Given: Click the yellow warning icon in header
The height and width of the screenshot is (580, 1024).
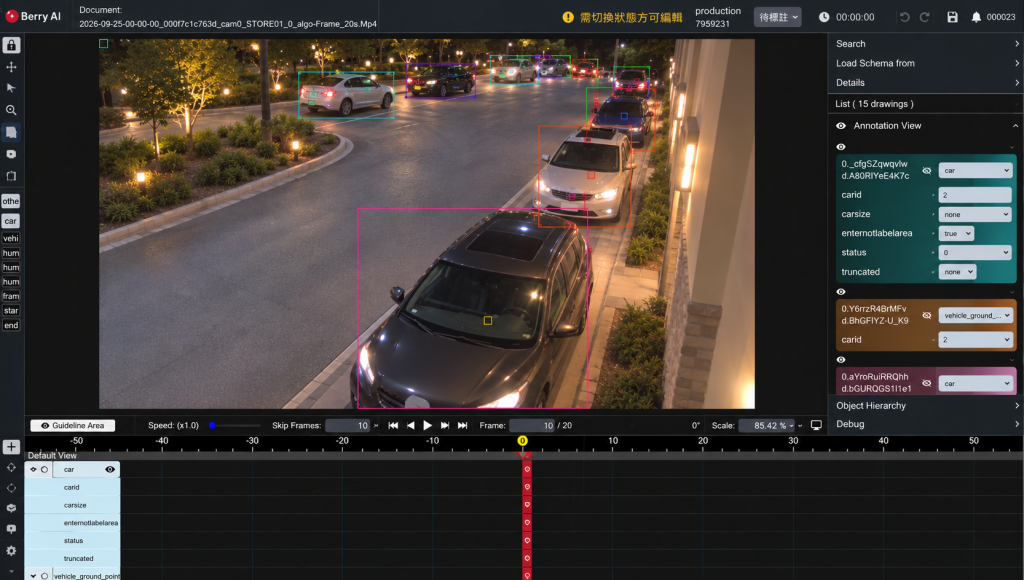Looking at the screenshot, I should click(568, 17).
